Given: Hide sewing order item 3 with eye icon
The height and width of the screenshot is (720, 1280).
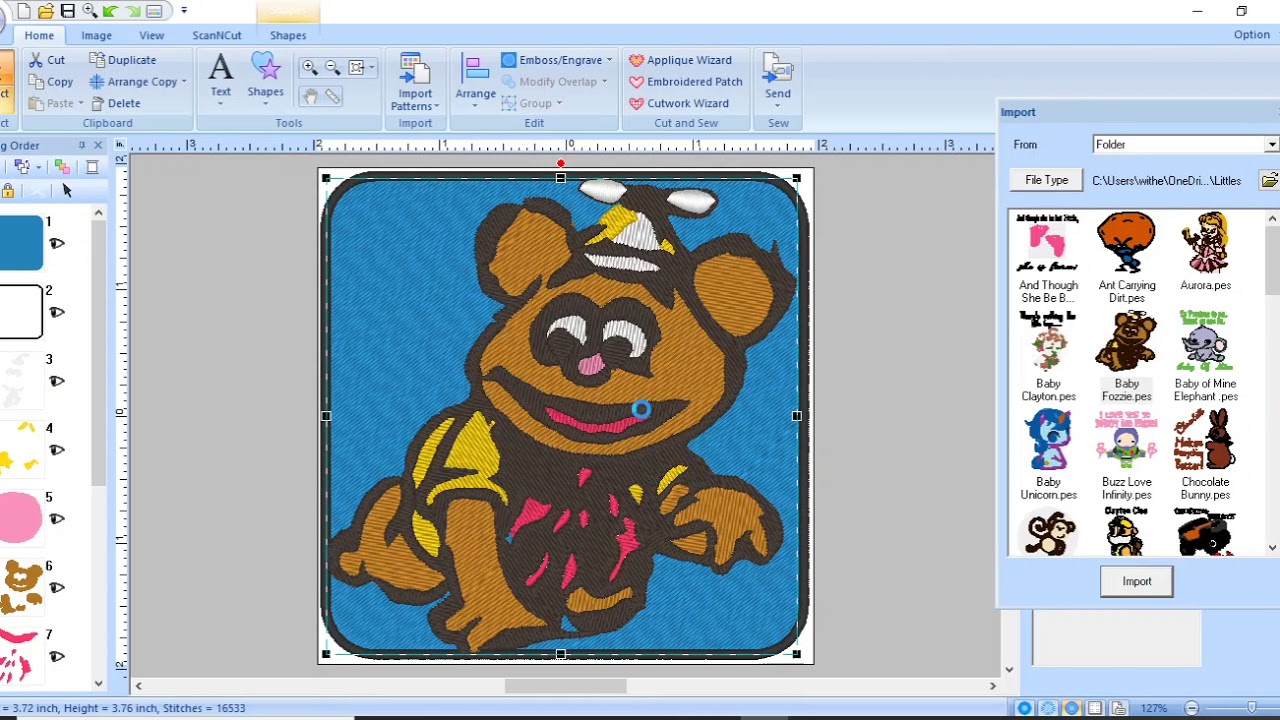Looking at the screenshot, I should click(x=57, y=381).
